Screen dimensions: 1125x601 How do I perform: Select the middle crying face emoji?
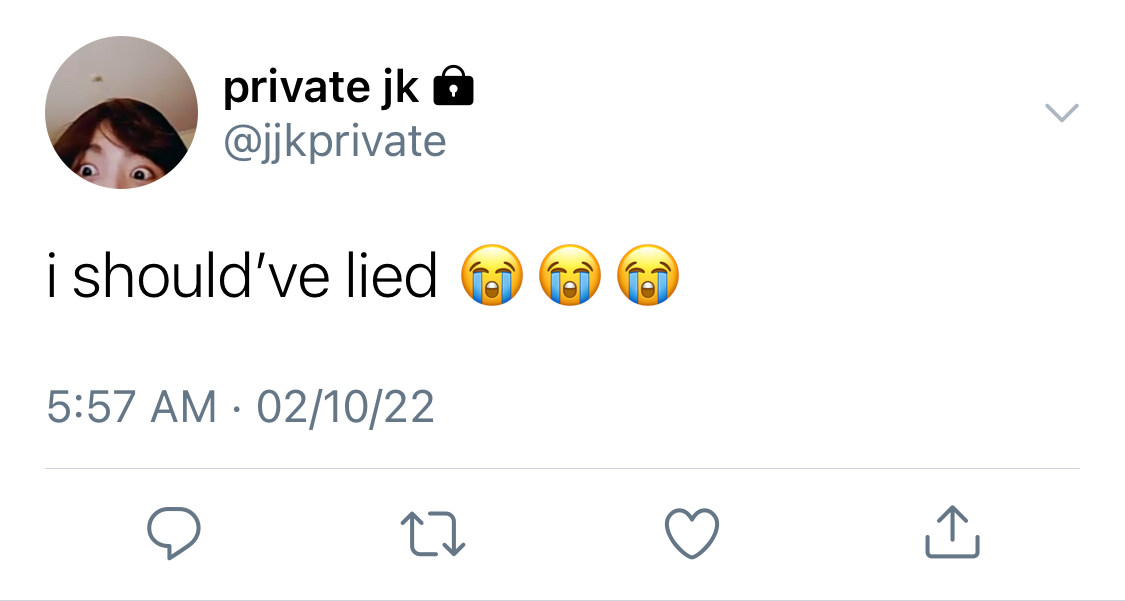pos(570,275)
